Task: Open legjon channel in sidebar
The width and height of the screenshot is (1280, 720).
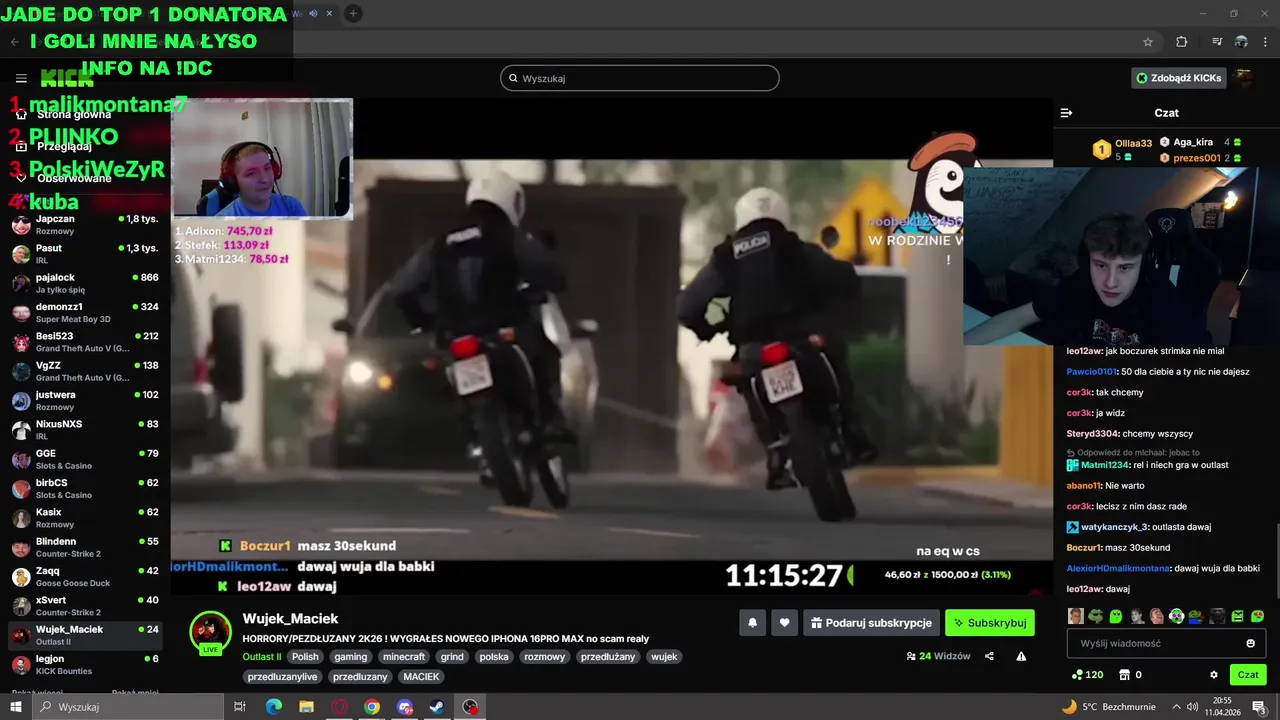Action: pos(85,664)
